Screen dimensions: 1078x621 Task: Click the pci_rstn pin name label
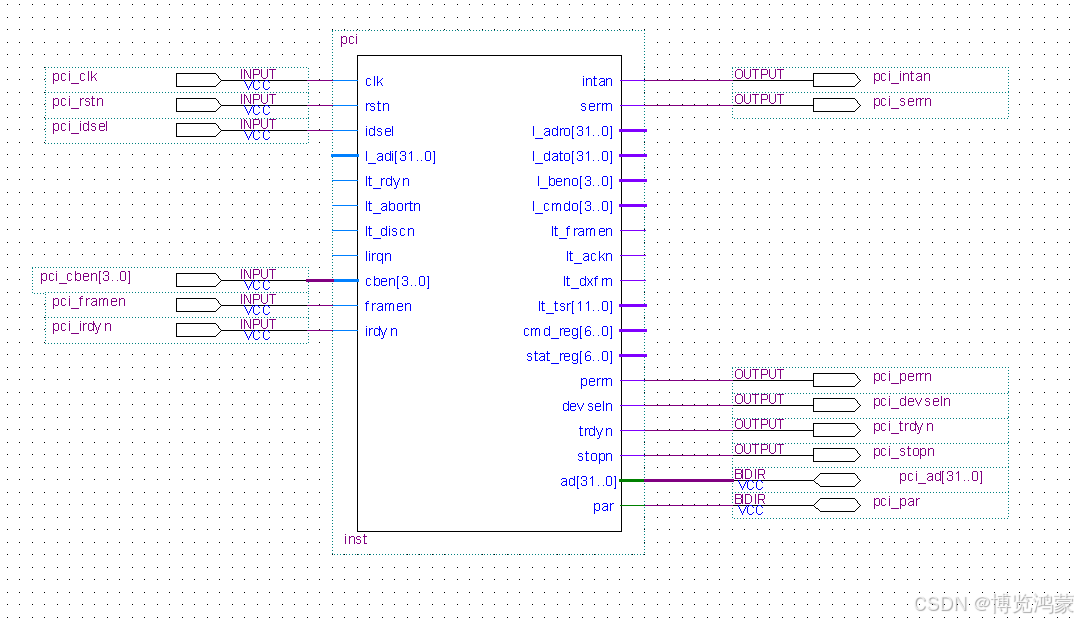pos(78,101)
